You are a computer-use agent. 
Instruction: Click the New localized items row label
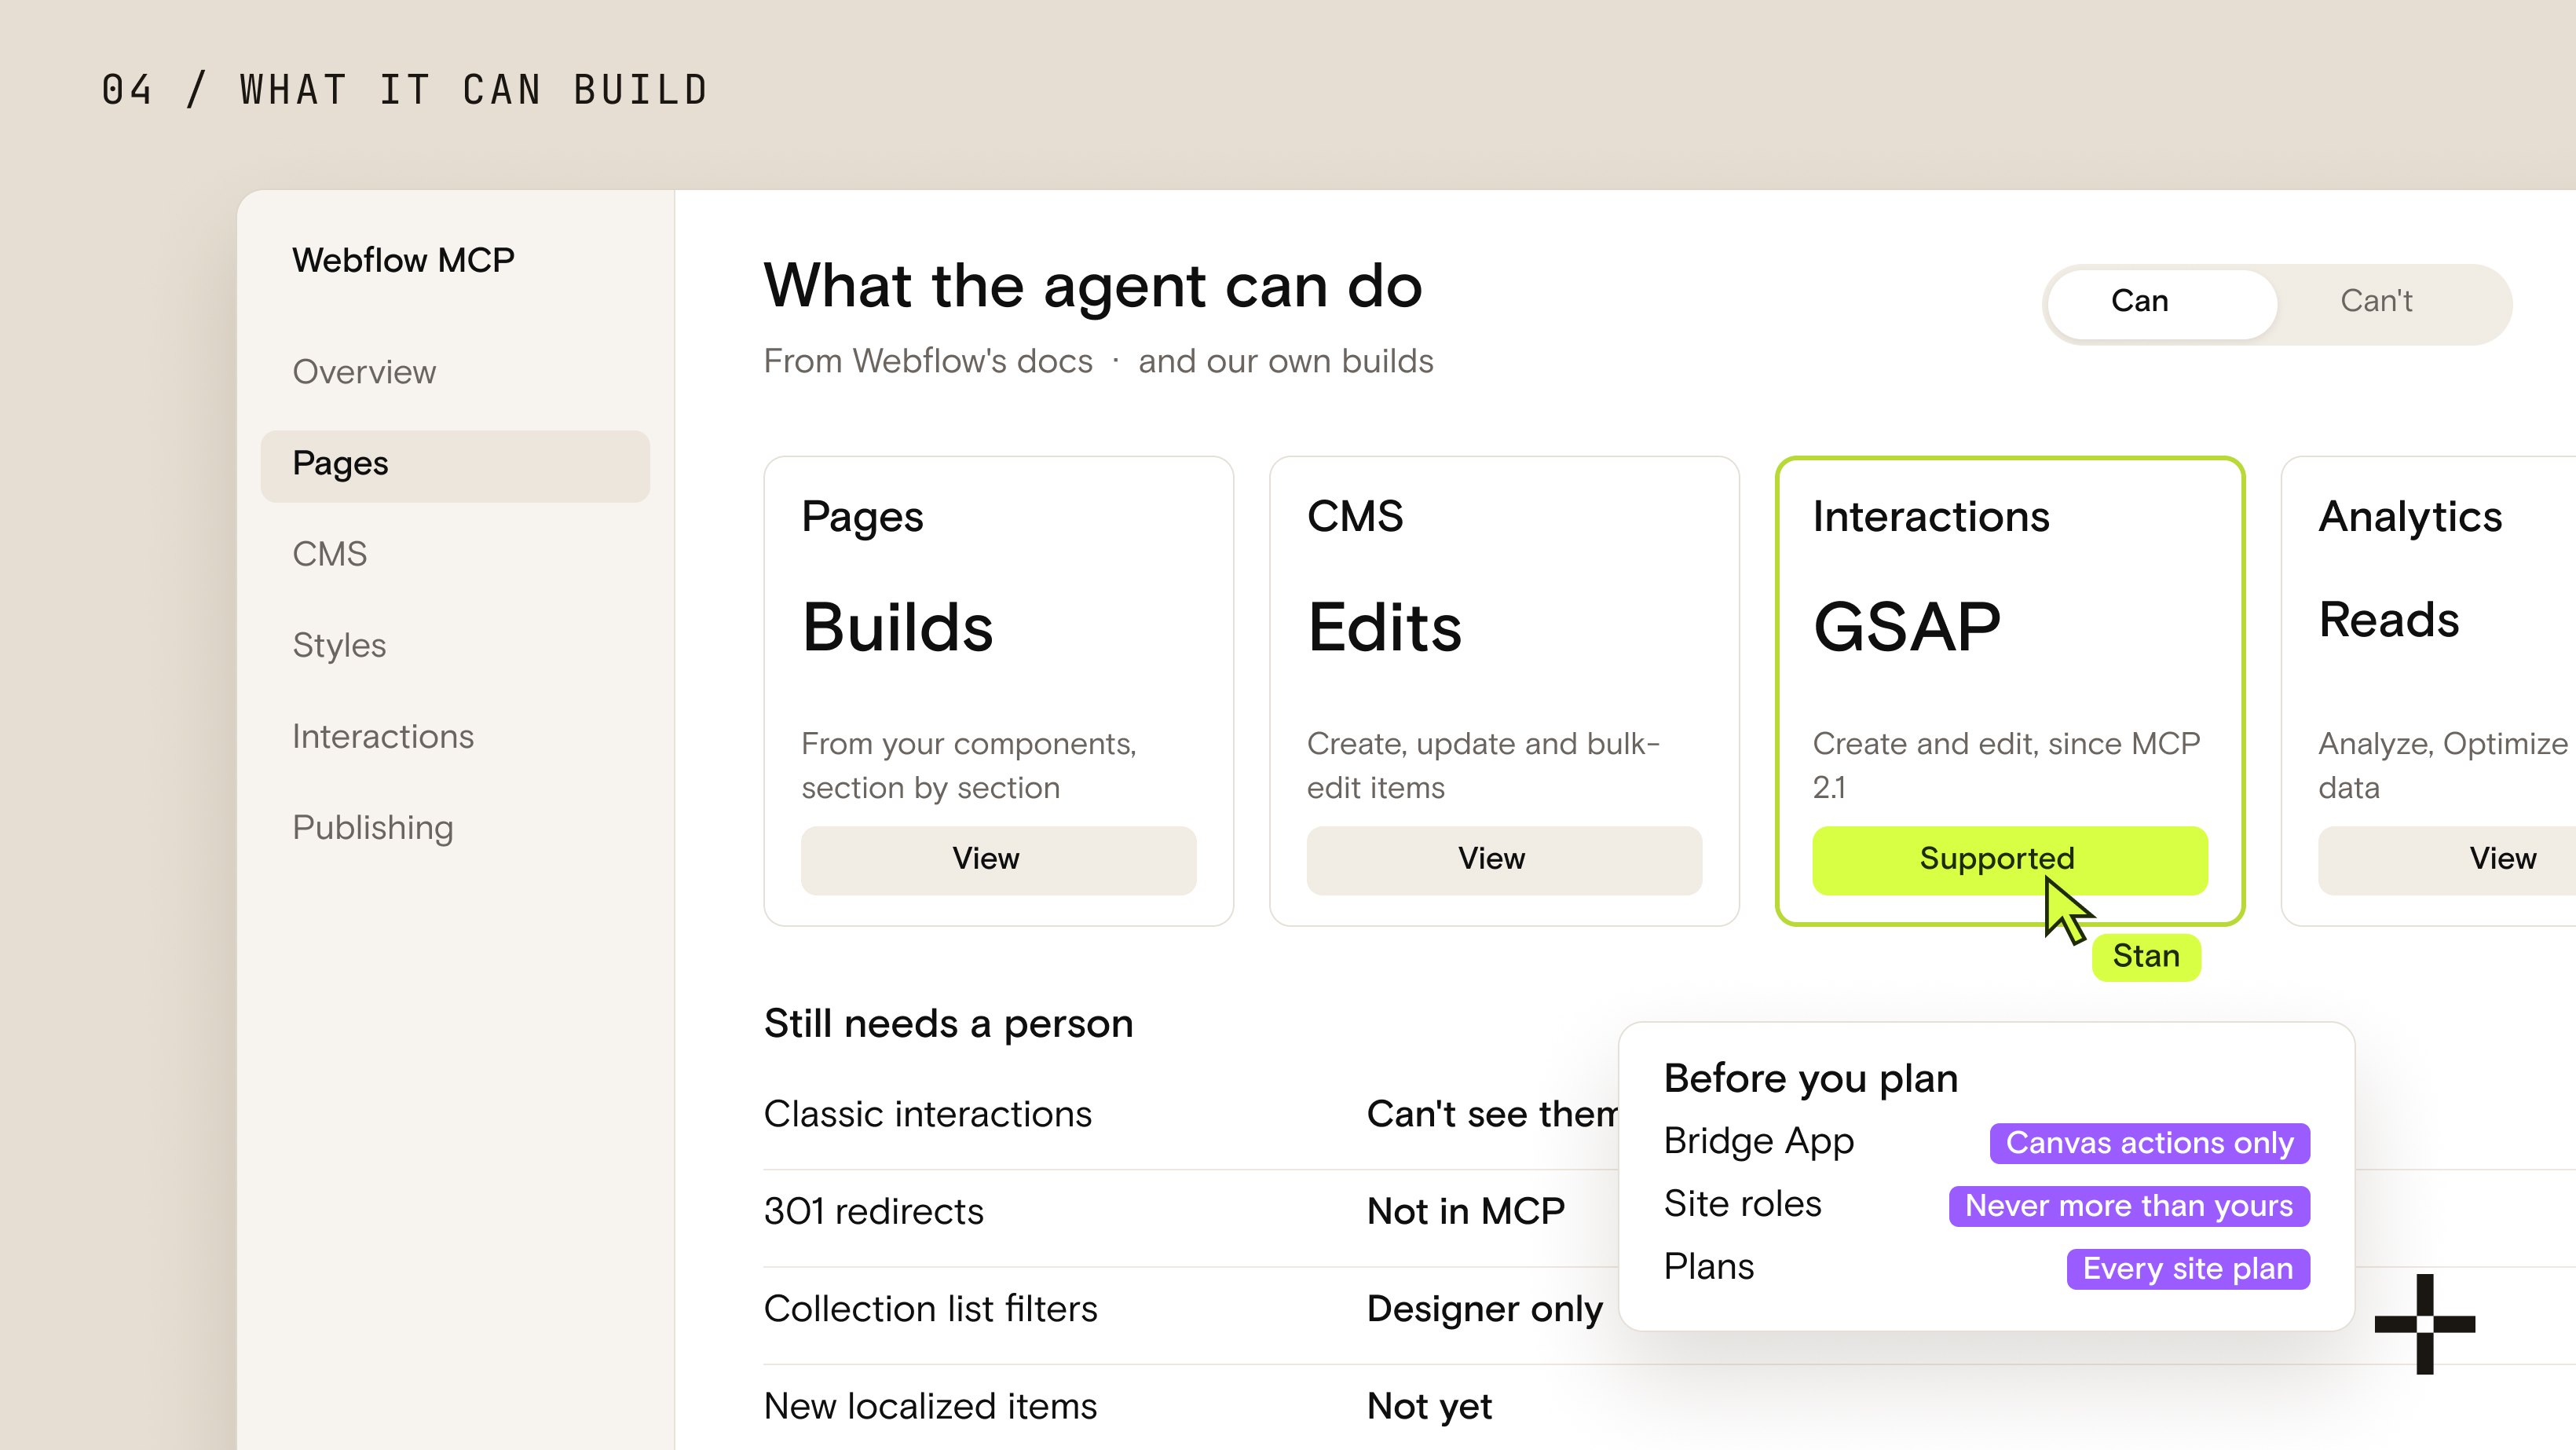(931, 1407)
